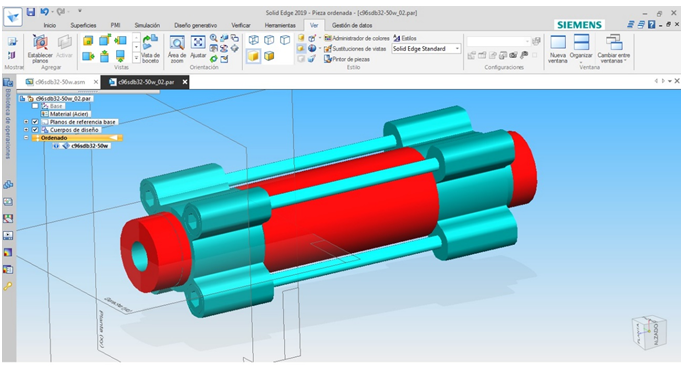Open the c96sdb32-50w.asm document tab
This screenshot has height=366, width=682.
(x=60, y=82)
